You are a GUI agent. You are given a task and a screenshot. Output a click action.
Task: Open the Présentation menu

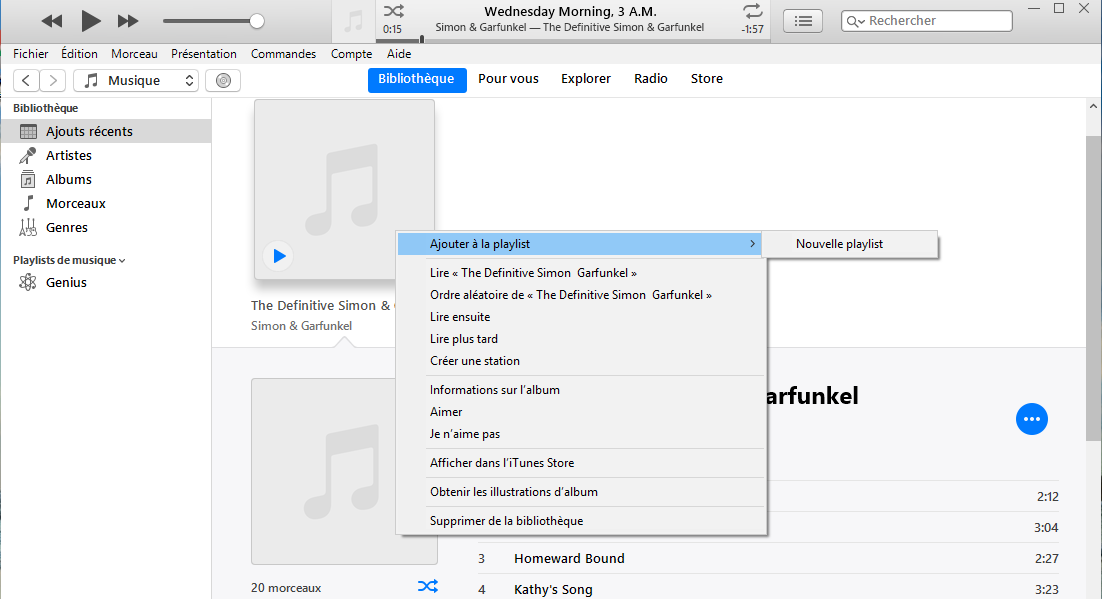[x=204, y=53]
